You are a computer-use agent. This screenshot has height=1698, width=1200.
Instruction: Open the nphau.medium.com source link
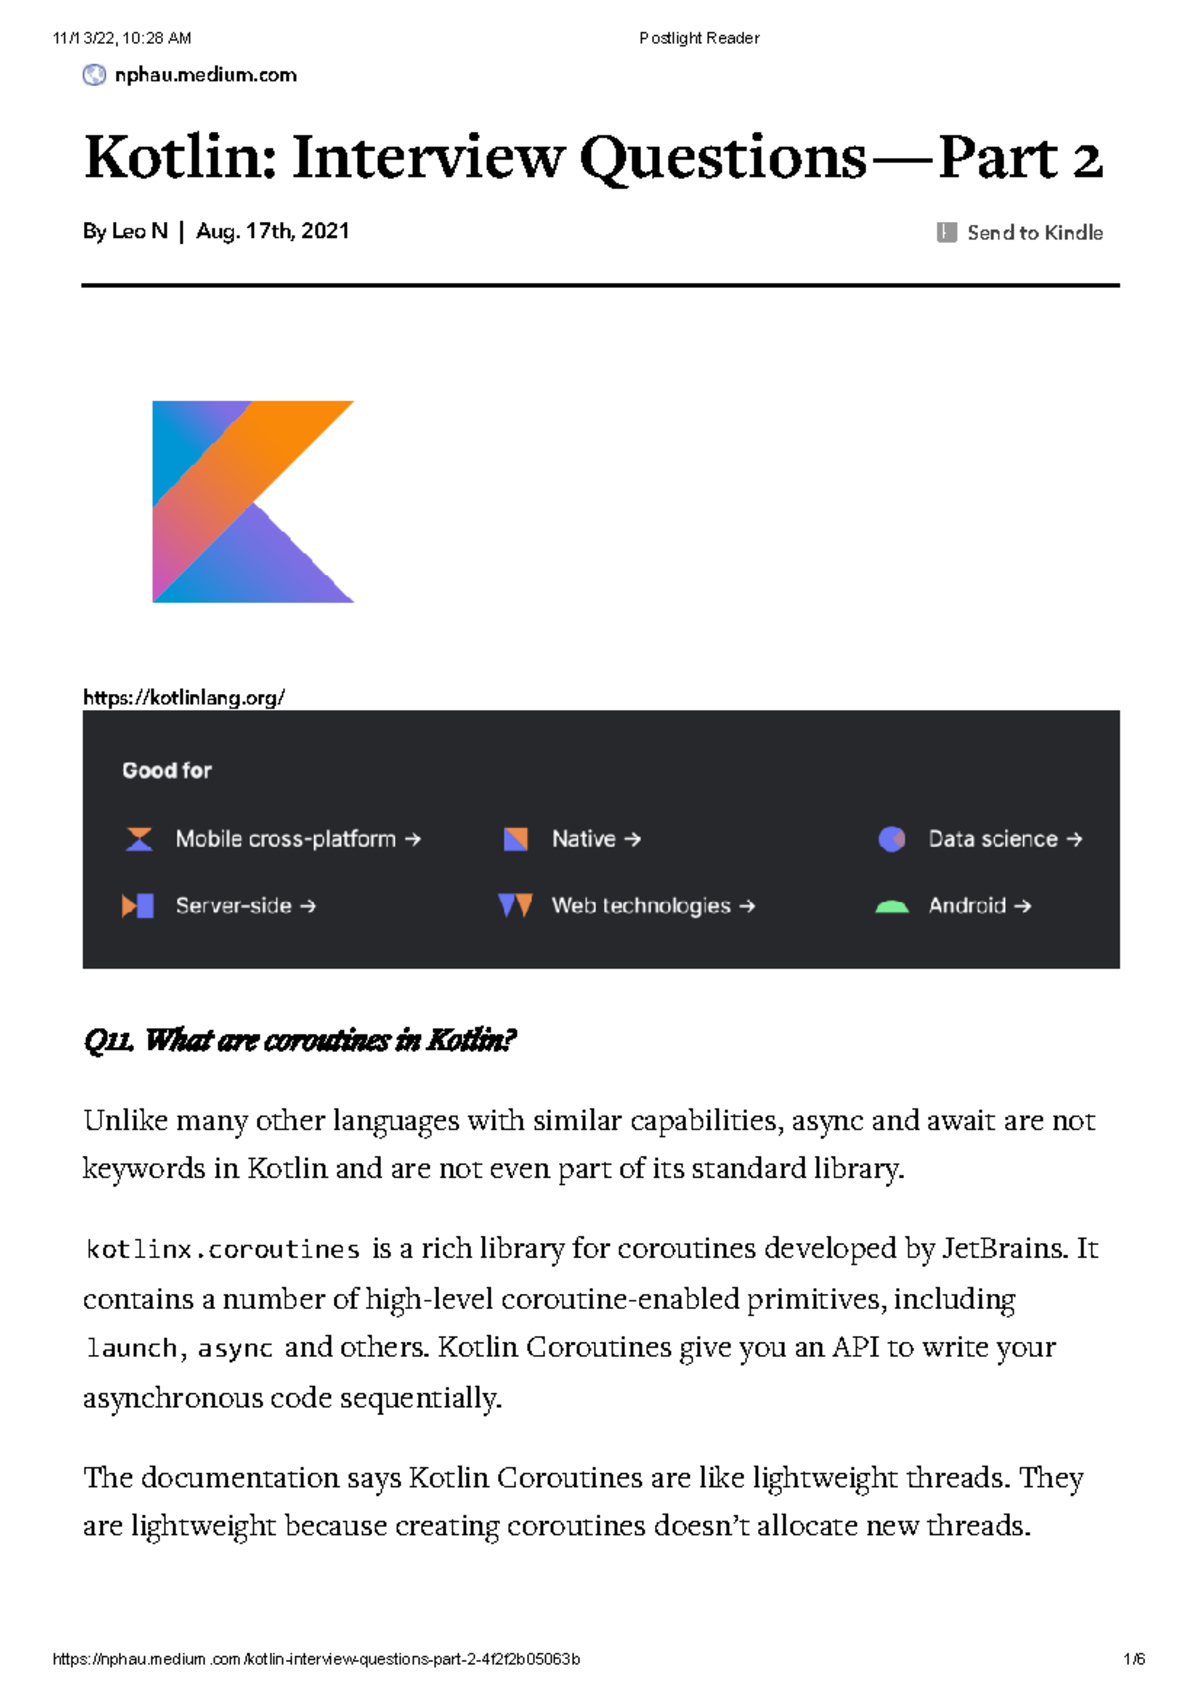point(205,75)
